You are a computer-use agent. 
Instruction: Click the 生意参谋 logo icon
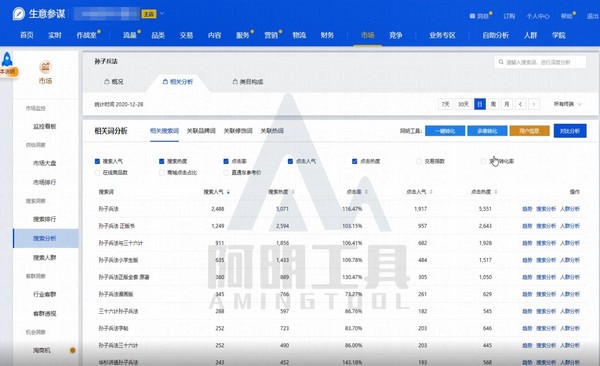18,14
